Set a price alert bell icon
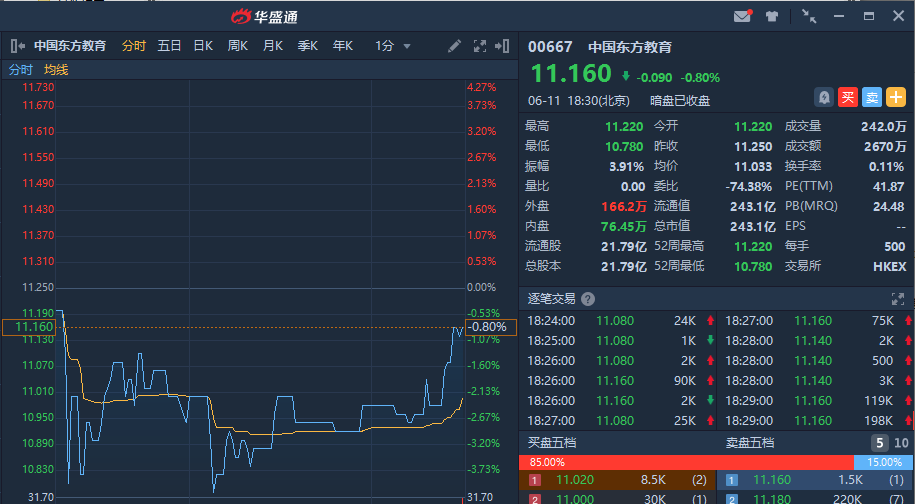 coord(824,97)
